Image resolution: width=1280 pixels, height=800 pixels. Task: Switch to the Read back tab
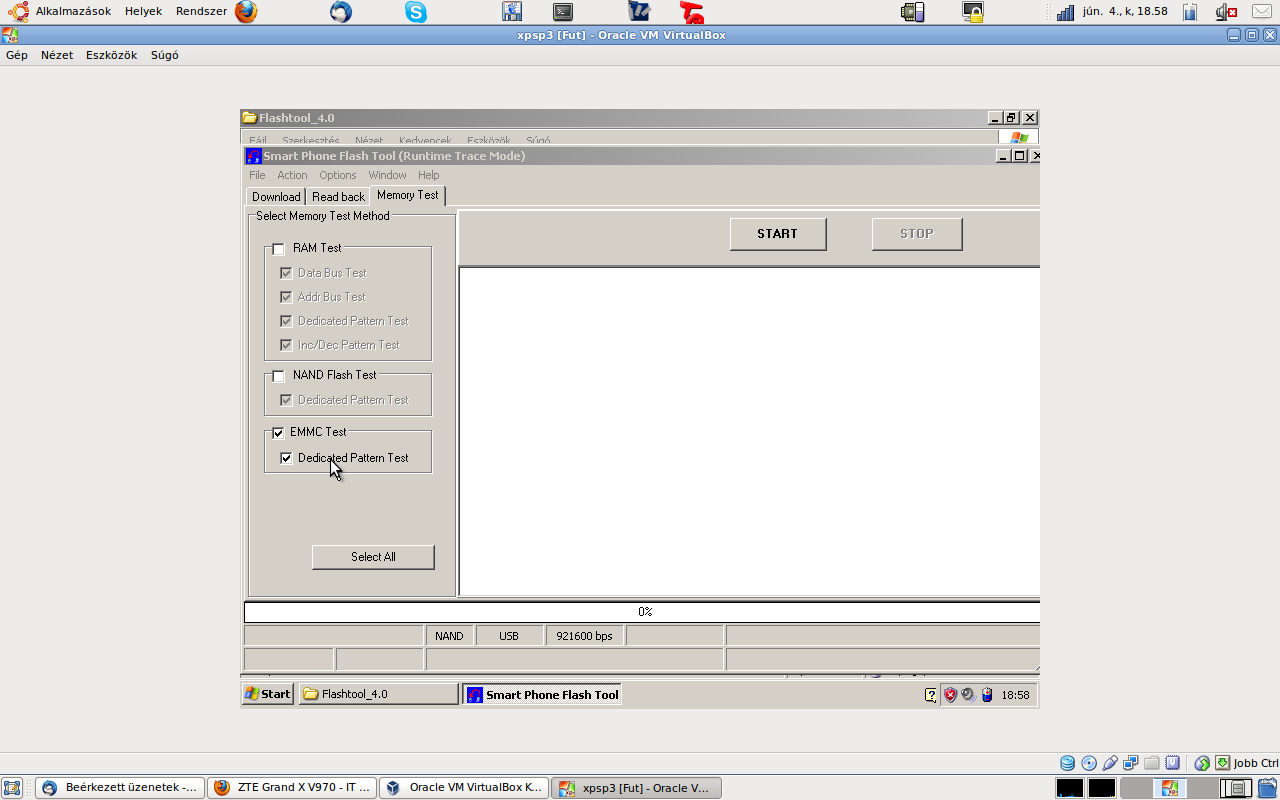click(x=338, y=197)
